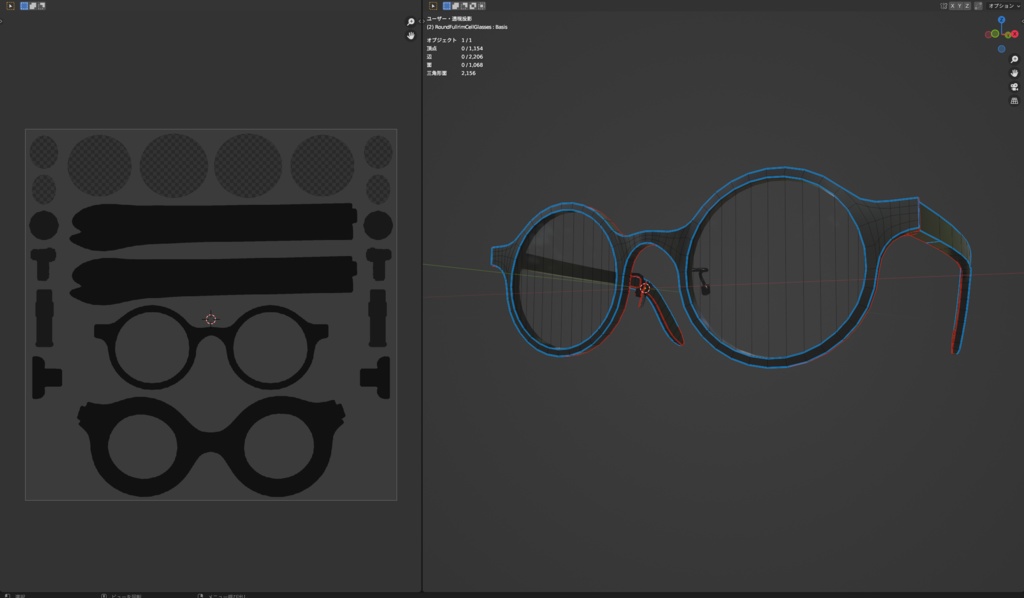Image resolution: width=1024 pixels, height=598 pixels.
Task: Click the select tool icon in UV editor header
Action: click(10, 6)
